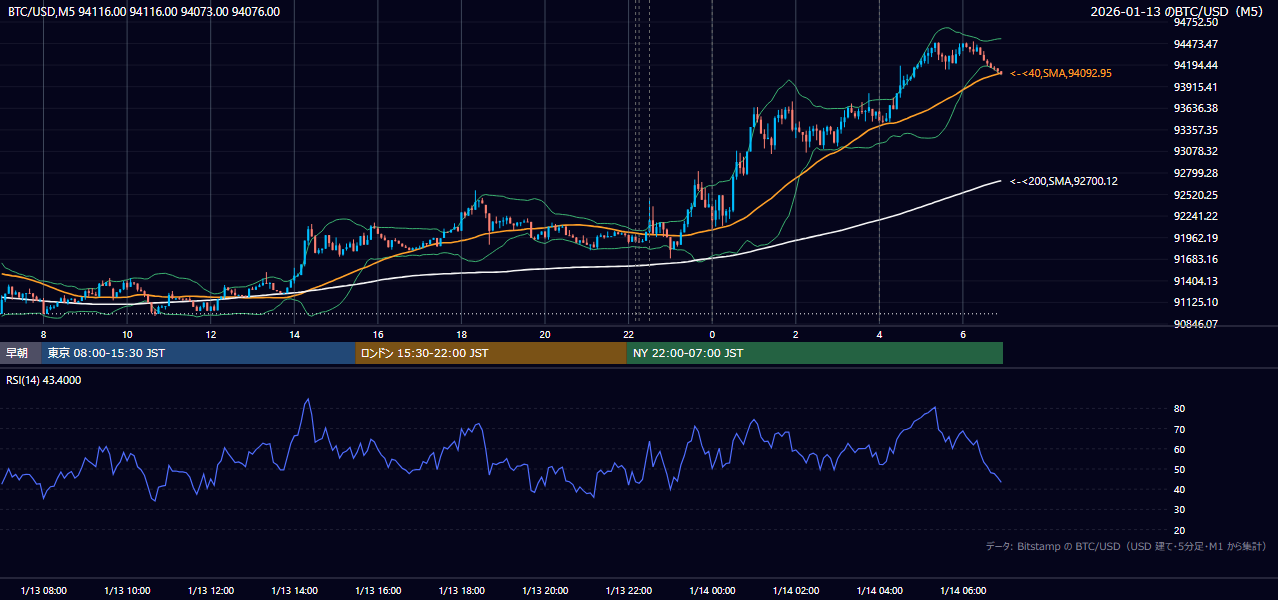Viewport: 1278px width, 600px height.
Task: Click the 1/14 00:00 time axis label
Action: (x=712, y=591)
